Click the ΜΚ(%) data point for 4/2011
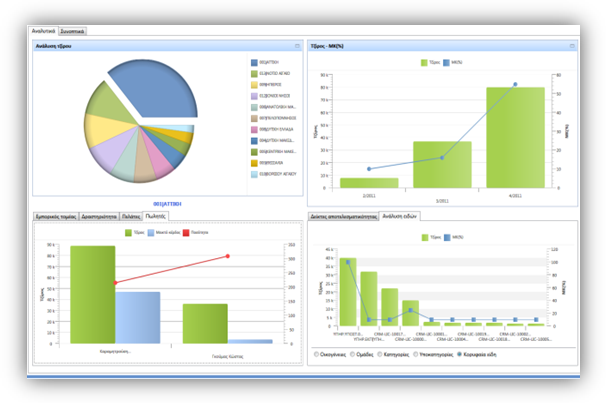Screen dimensions: 606x403 [515, 84]
